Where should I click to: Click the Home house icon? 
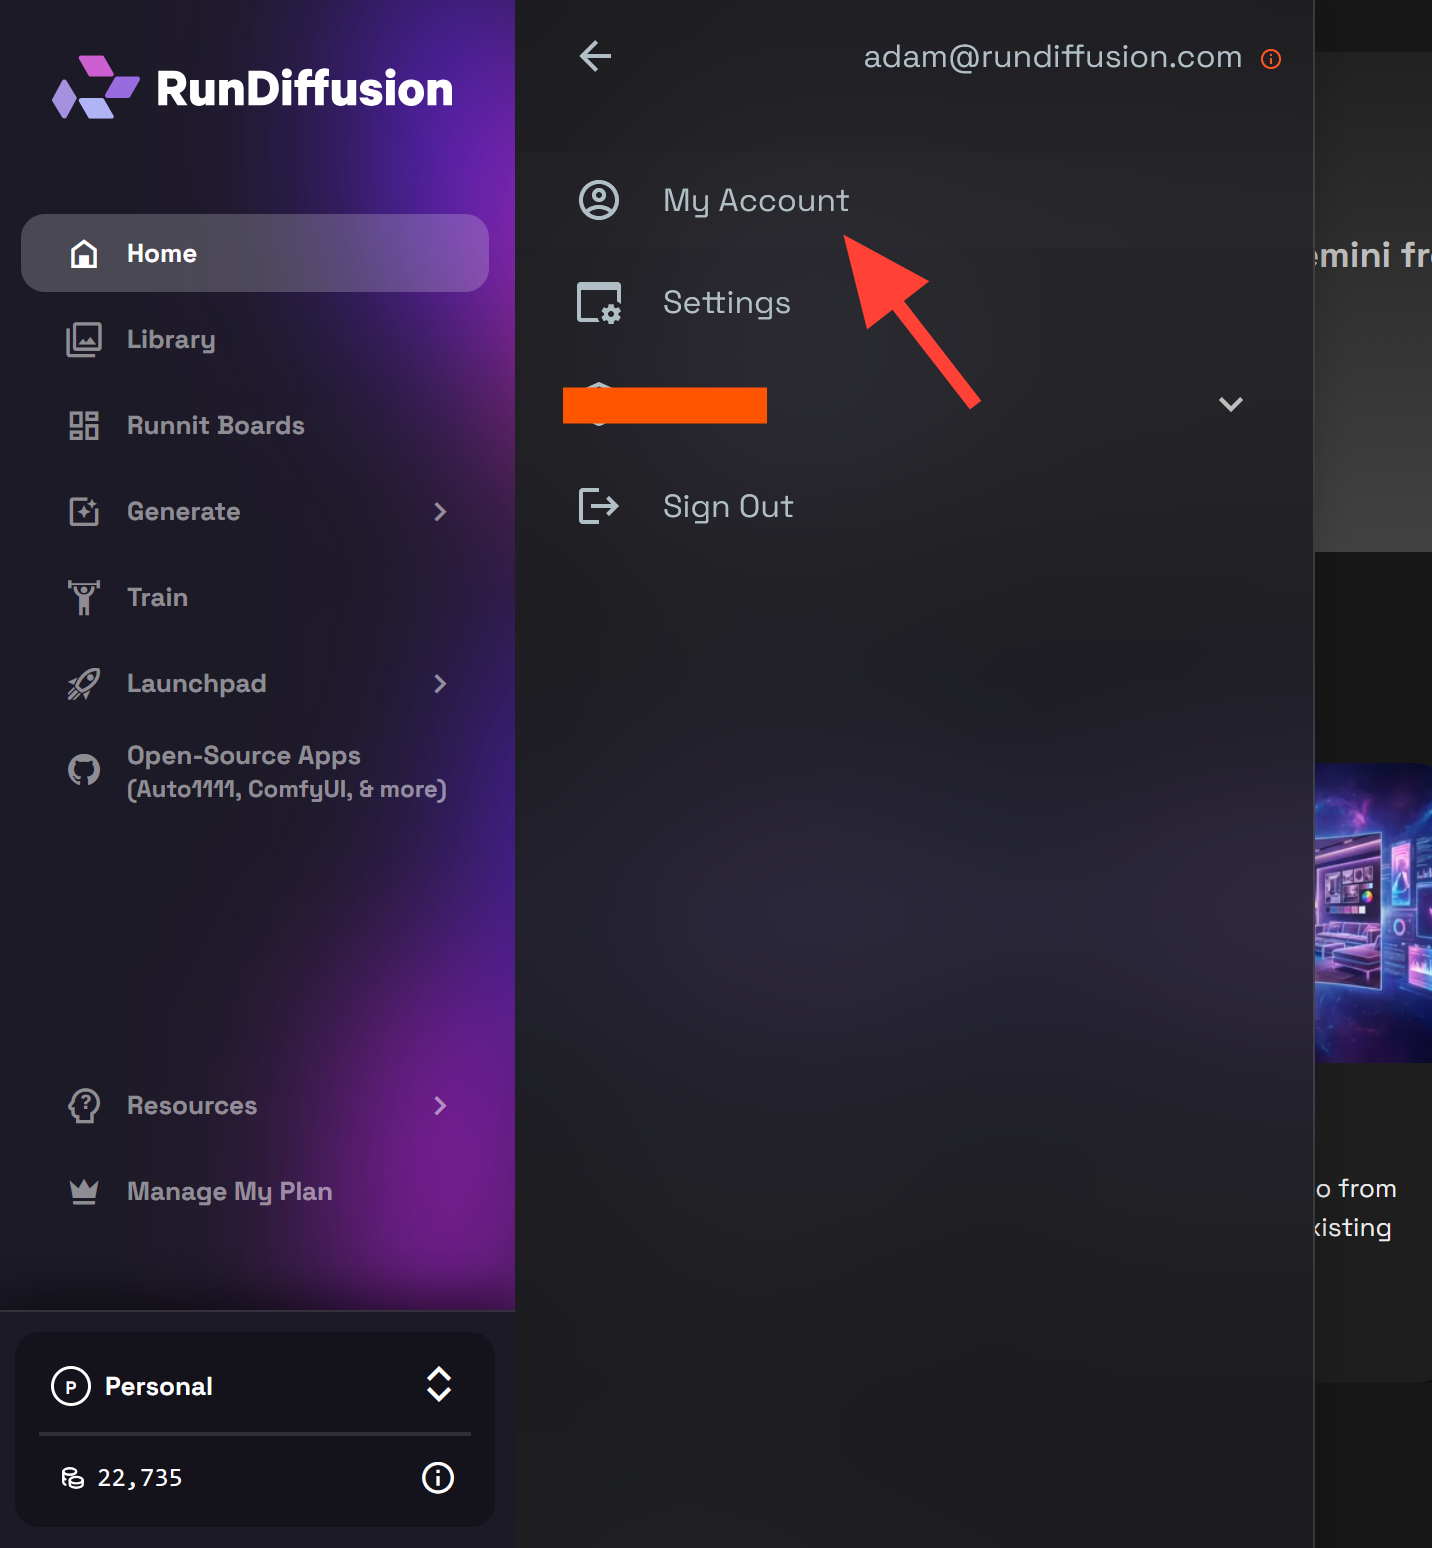tap(84, 254)
